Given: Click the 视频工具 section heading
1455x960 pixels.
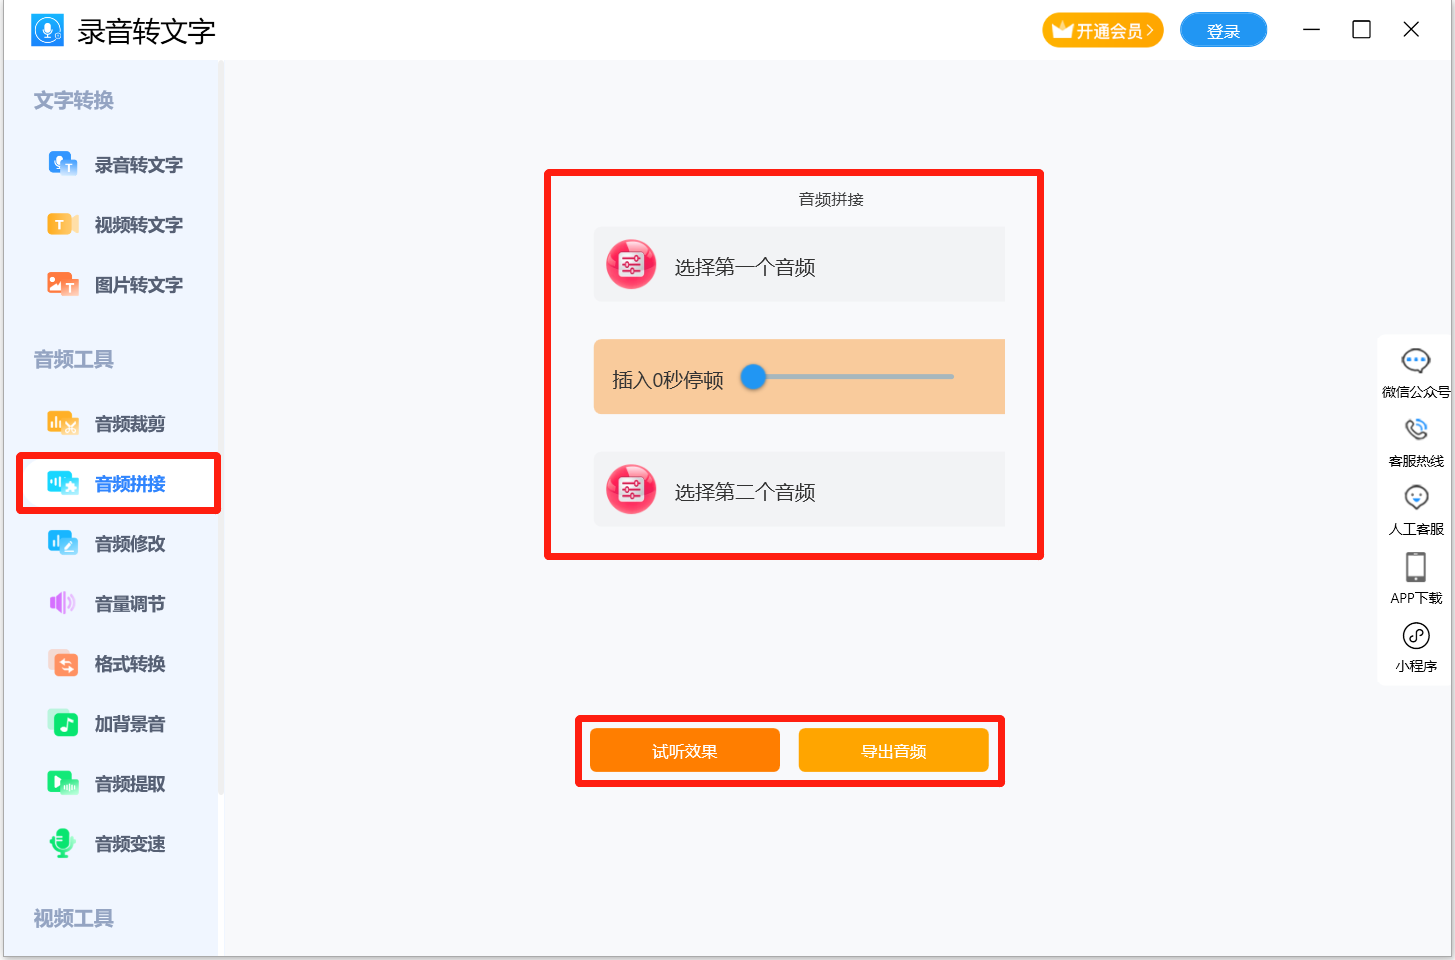Looking at the screenshot, I should pyautogui.click(x=74, y=918).
